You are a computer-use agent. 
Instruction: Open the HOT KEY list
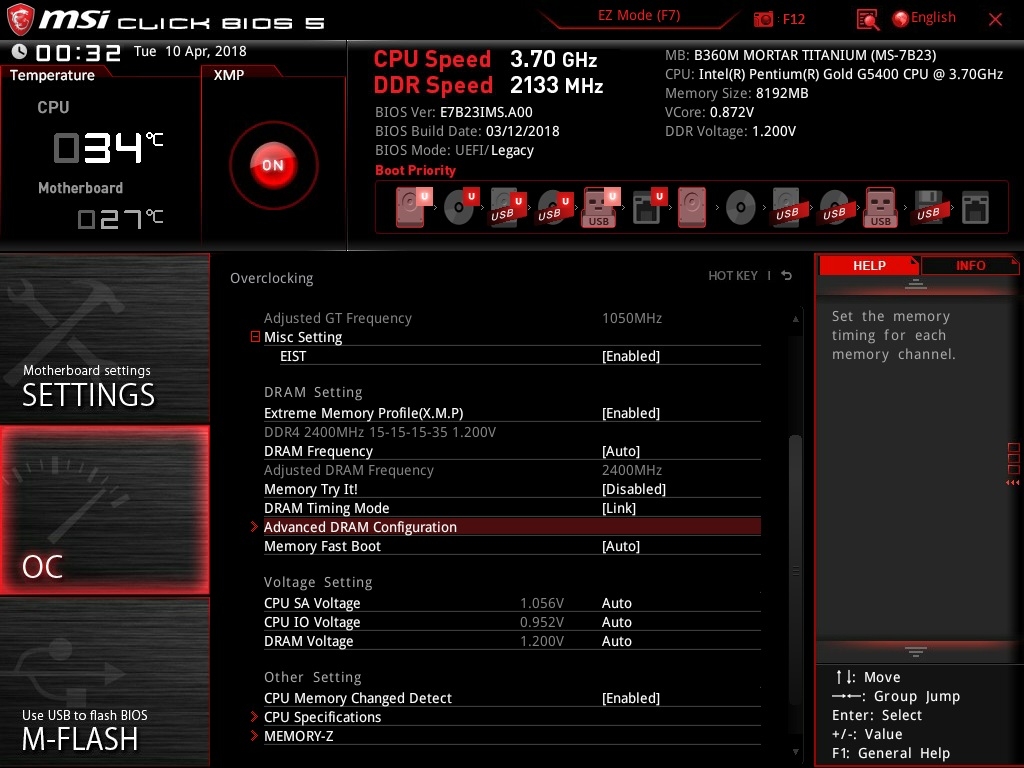click(733, 276)
